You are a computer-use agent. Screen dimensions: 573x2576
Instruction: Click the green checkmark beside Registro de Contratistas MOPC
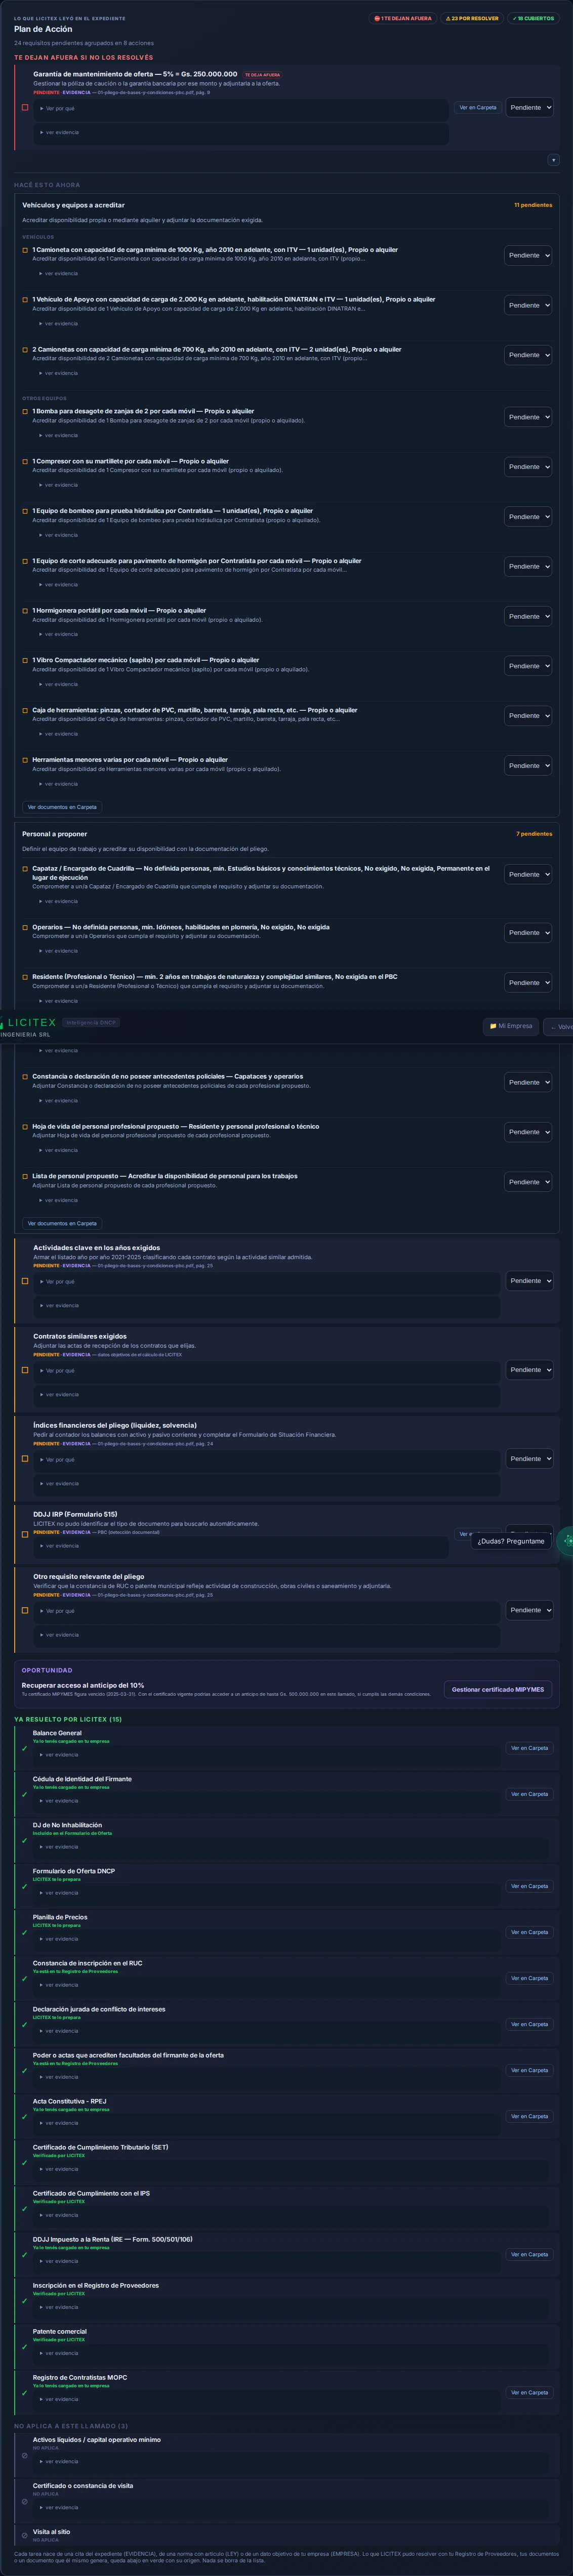[25, 2393]
